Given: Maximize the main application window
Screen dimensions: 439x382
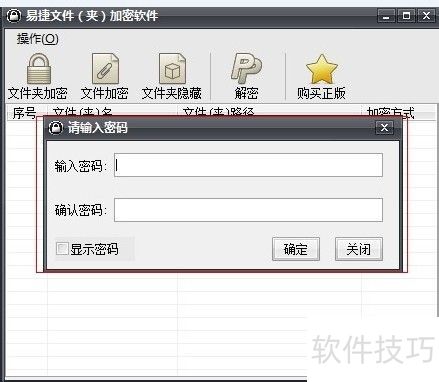Looking at the screenshot, I should click(x=406, y=16).
